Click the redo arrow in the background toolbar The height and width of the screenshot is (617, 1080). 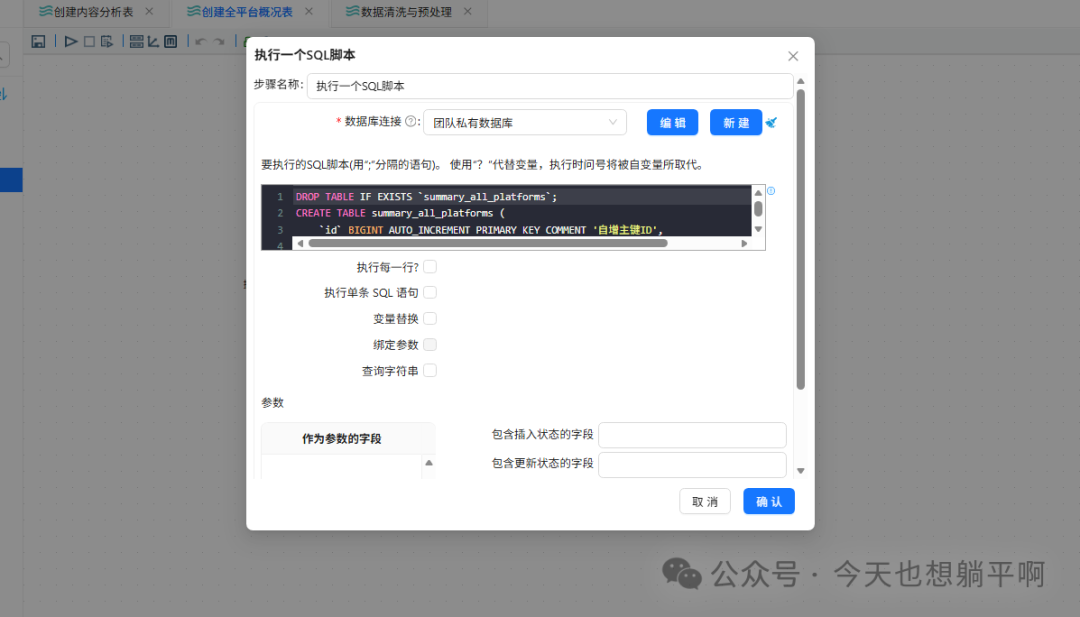[220, 42]
